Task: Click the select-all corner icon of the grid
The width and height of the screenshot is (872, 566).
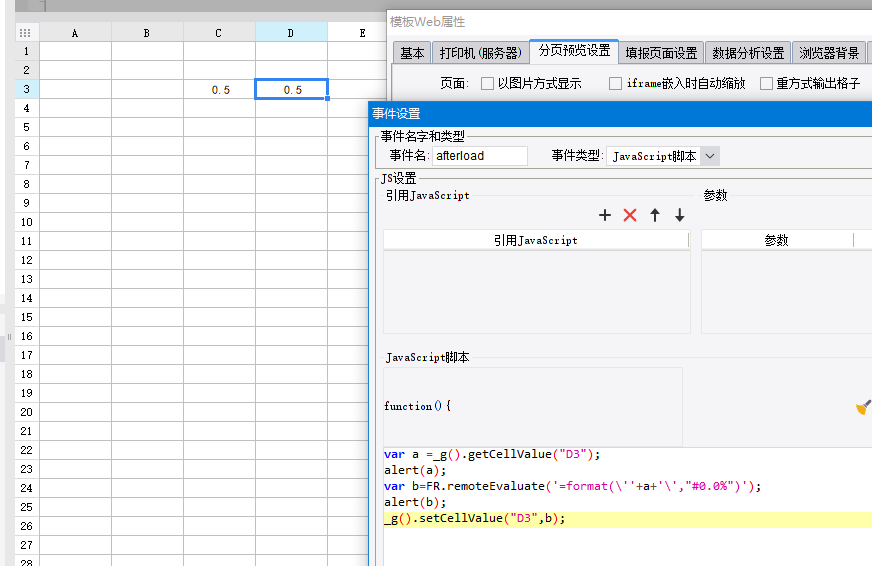Action: (x=25, y=33)
